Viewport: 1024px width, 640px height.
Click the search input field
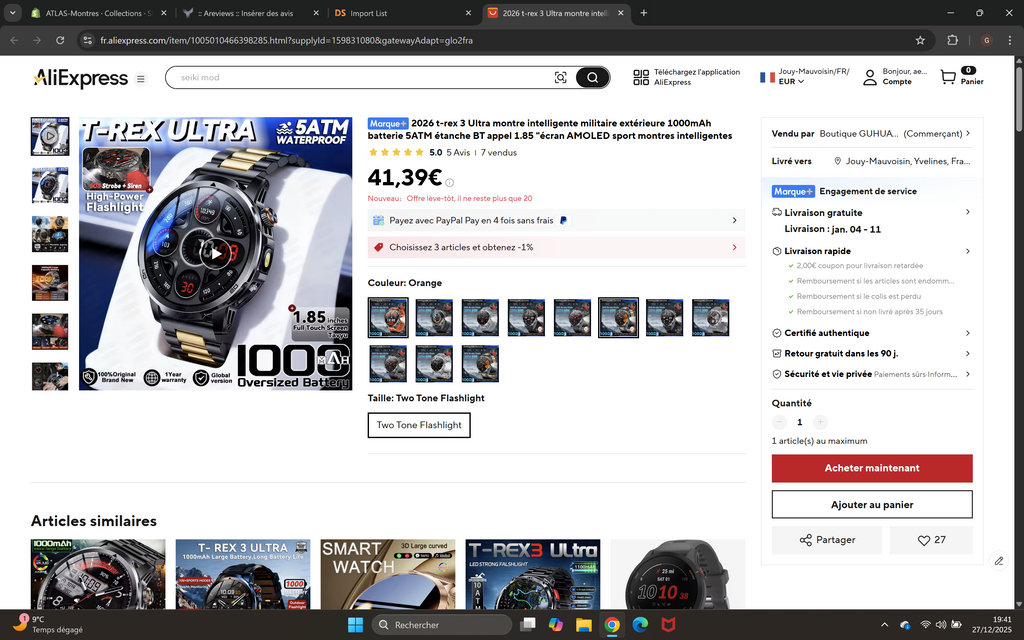362,78
